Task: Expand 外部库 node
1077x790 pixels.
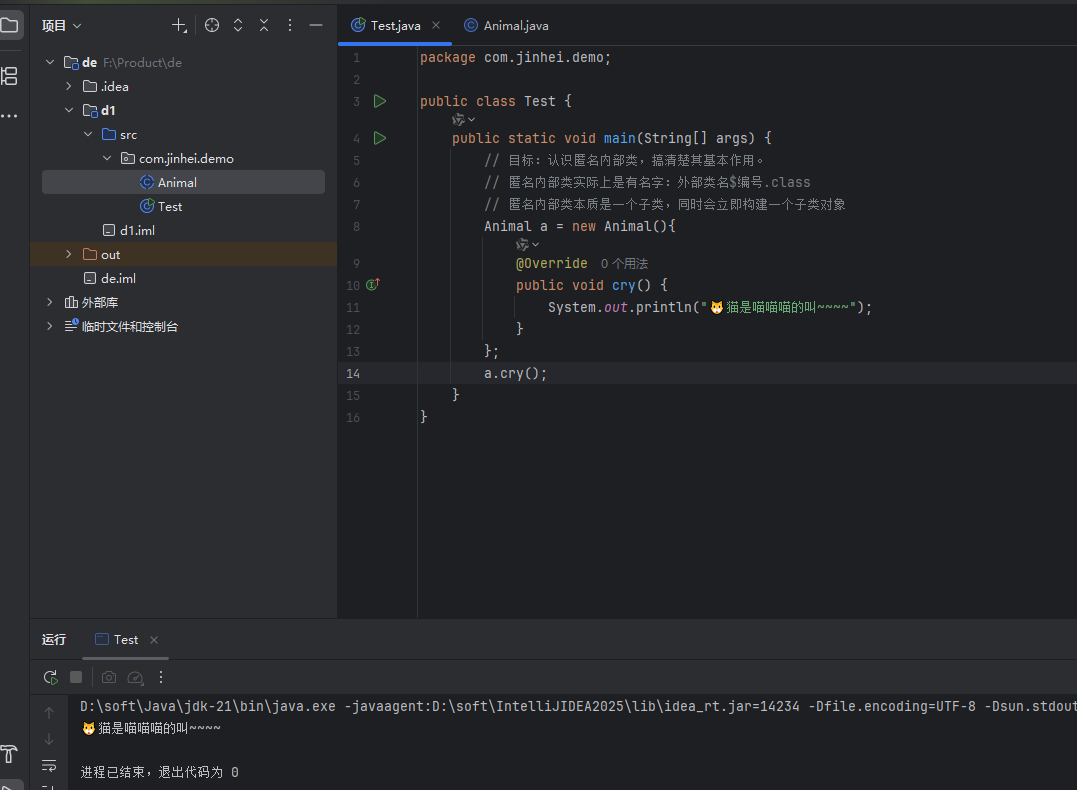Action: (50, 302)
